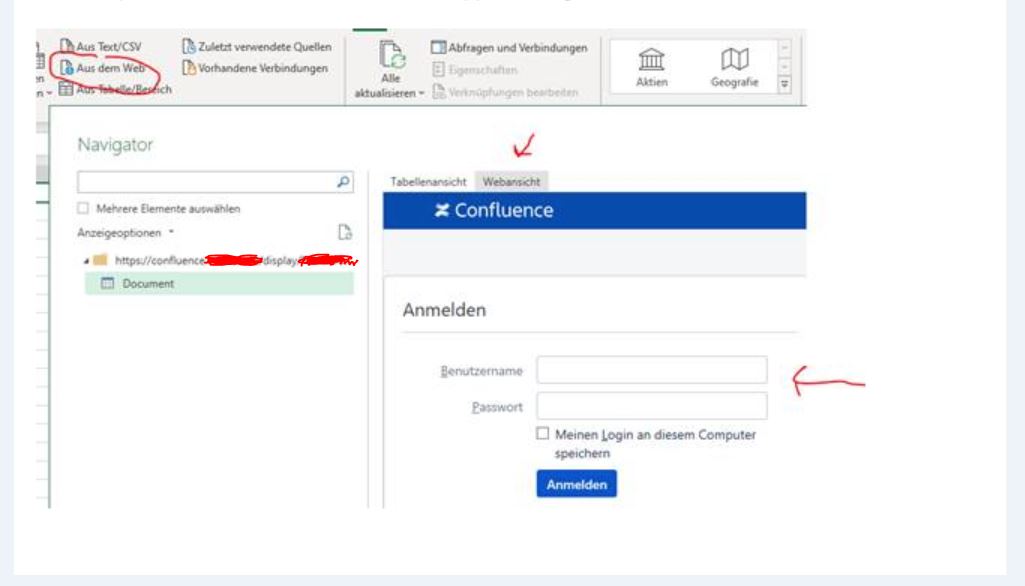Open Zuletzt verwendete Quellen
This screenshot has height=586, width=1025.
coord(257,46)
